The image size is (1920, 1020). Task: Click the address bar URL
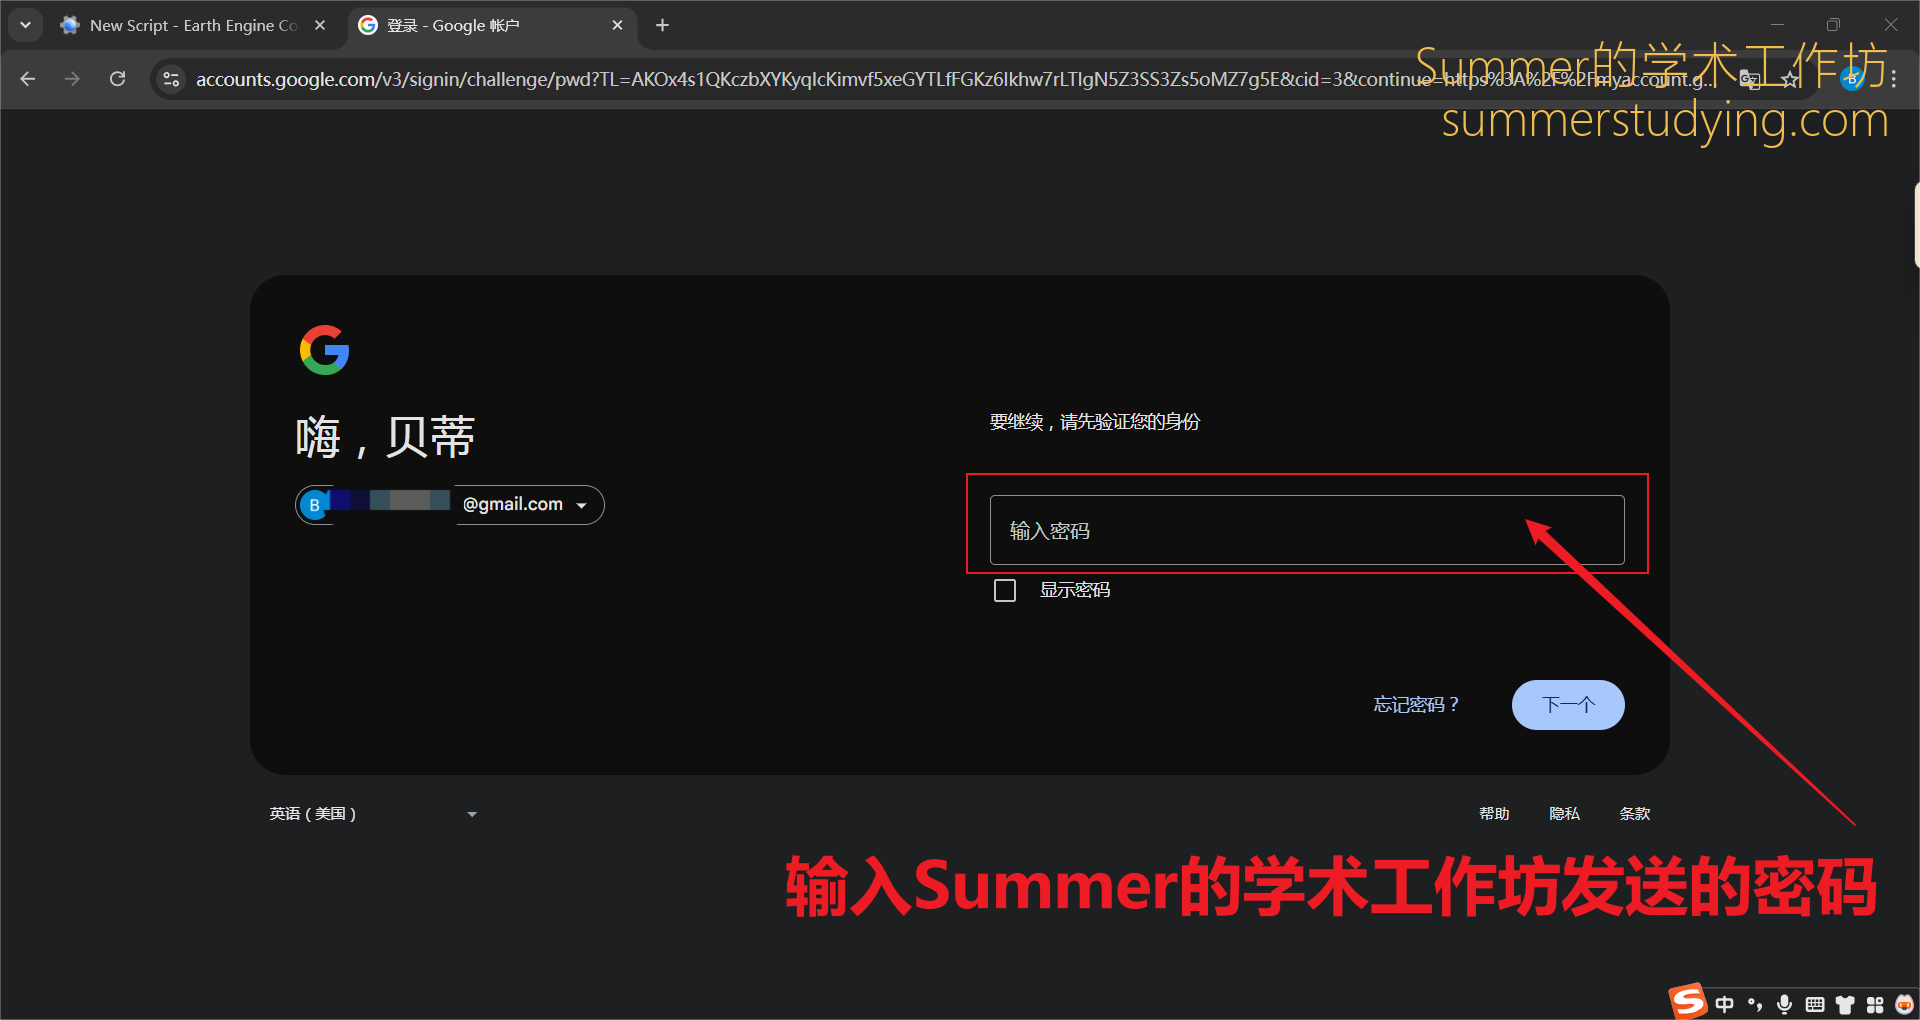point(955,79)
